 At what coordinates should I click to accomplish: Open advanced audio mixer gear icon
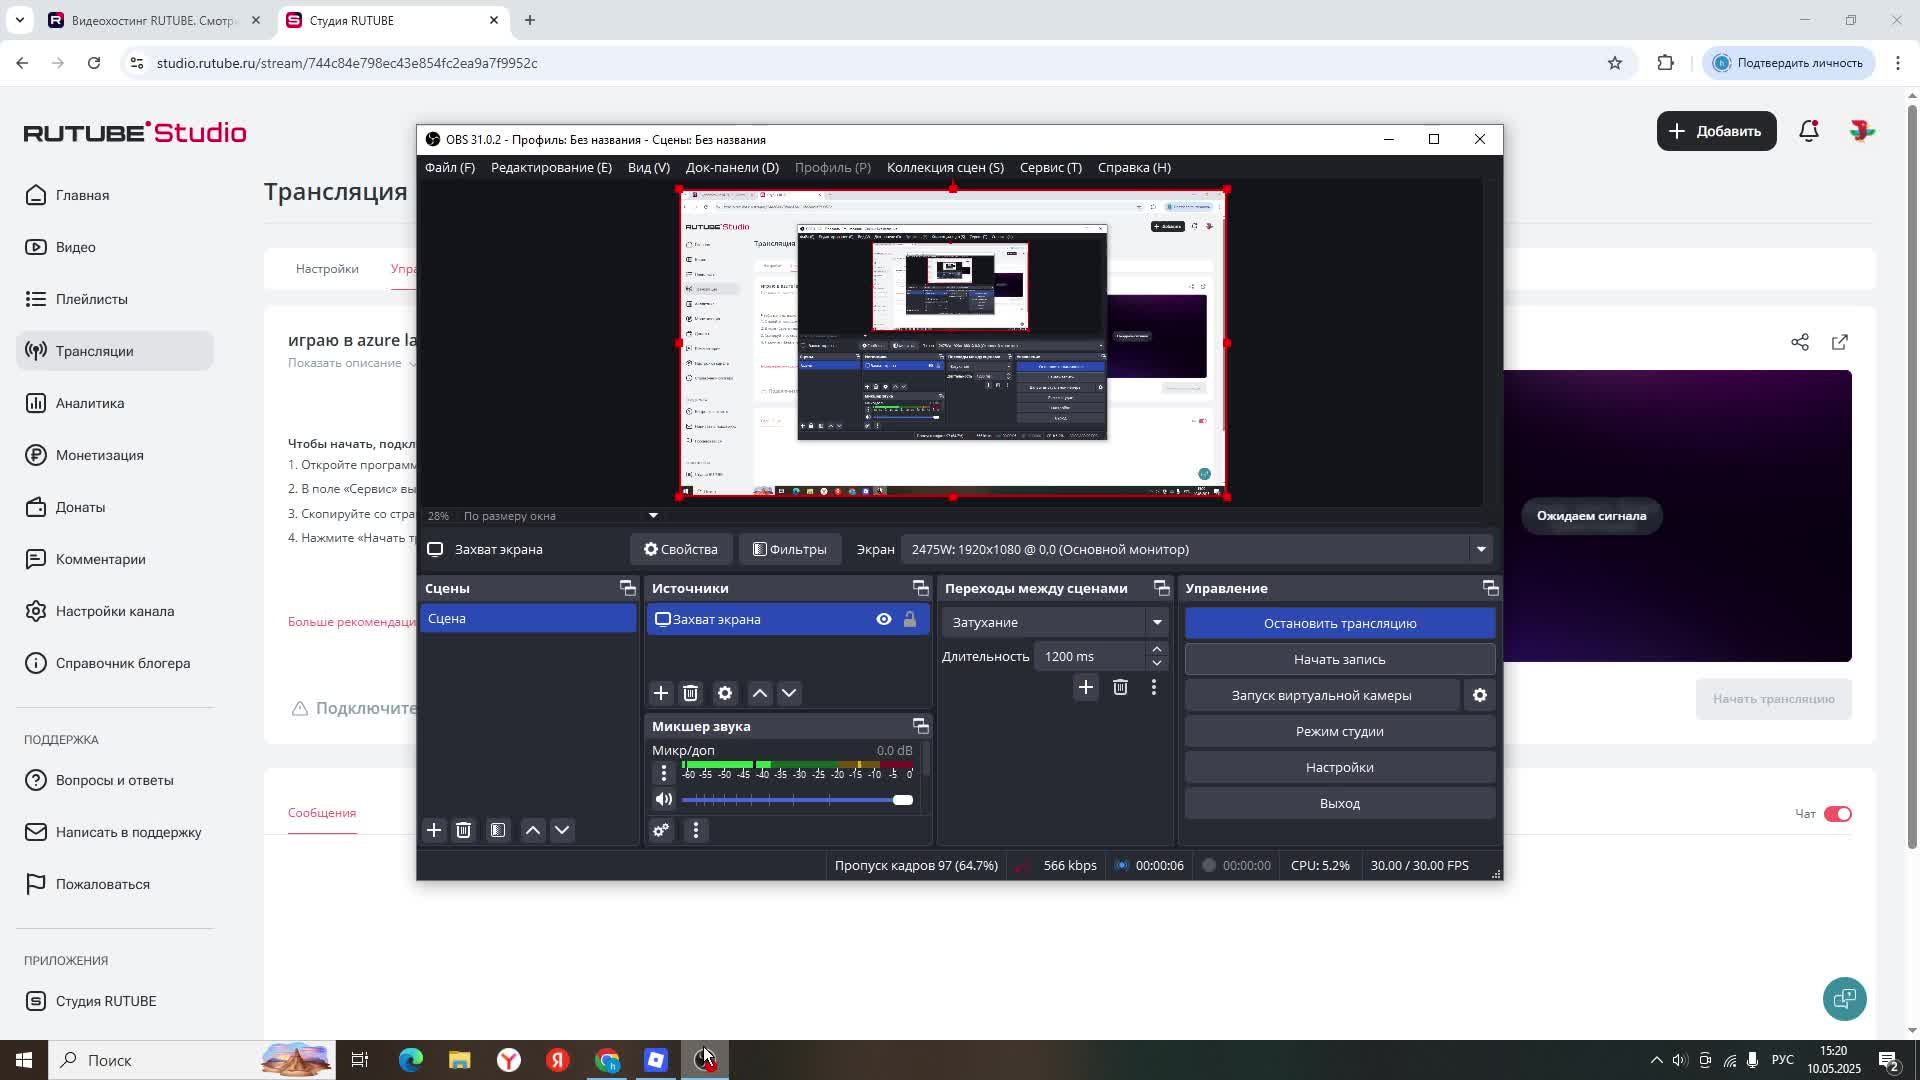(x=661, y=830)
